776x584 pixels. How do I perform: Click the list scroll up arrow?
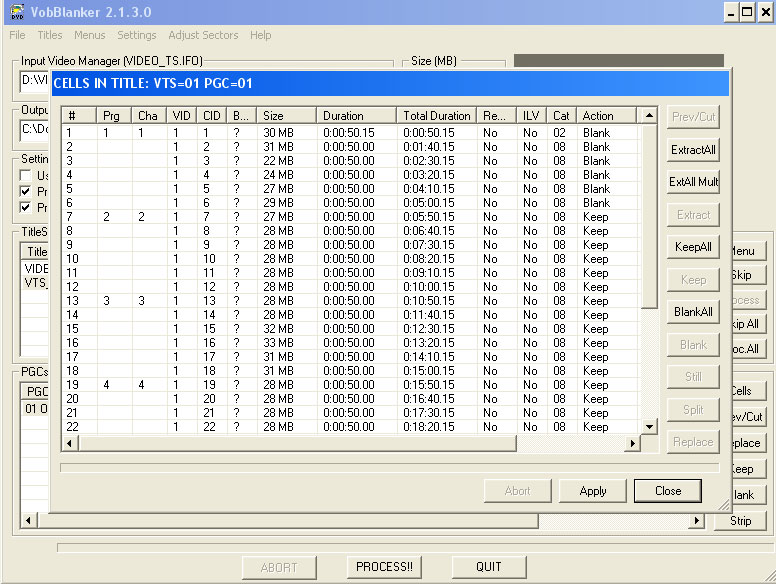(x=649, y=116)
